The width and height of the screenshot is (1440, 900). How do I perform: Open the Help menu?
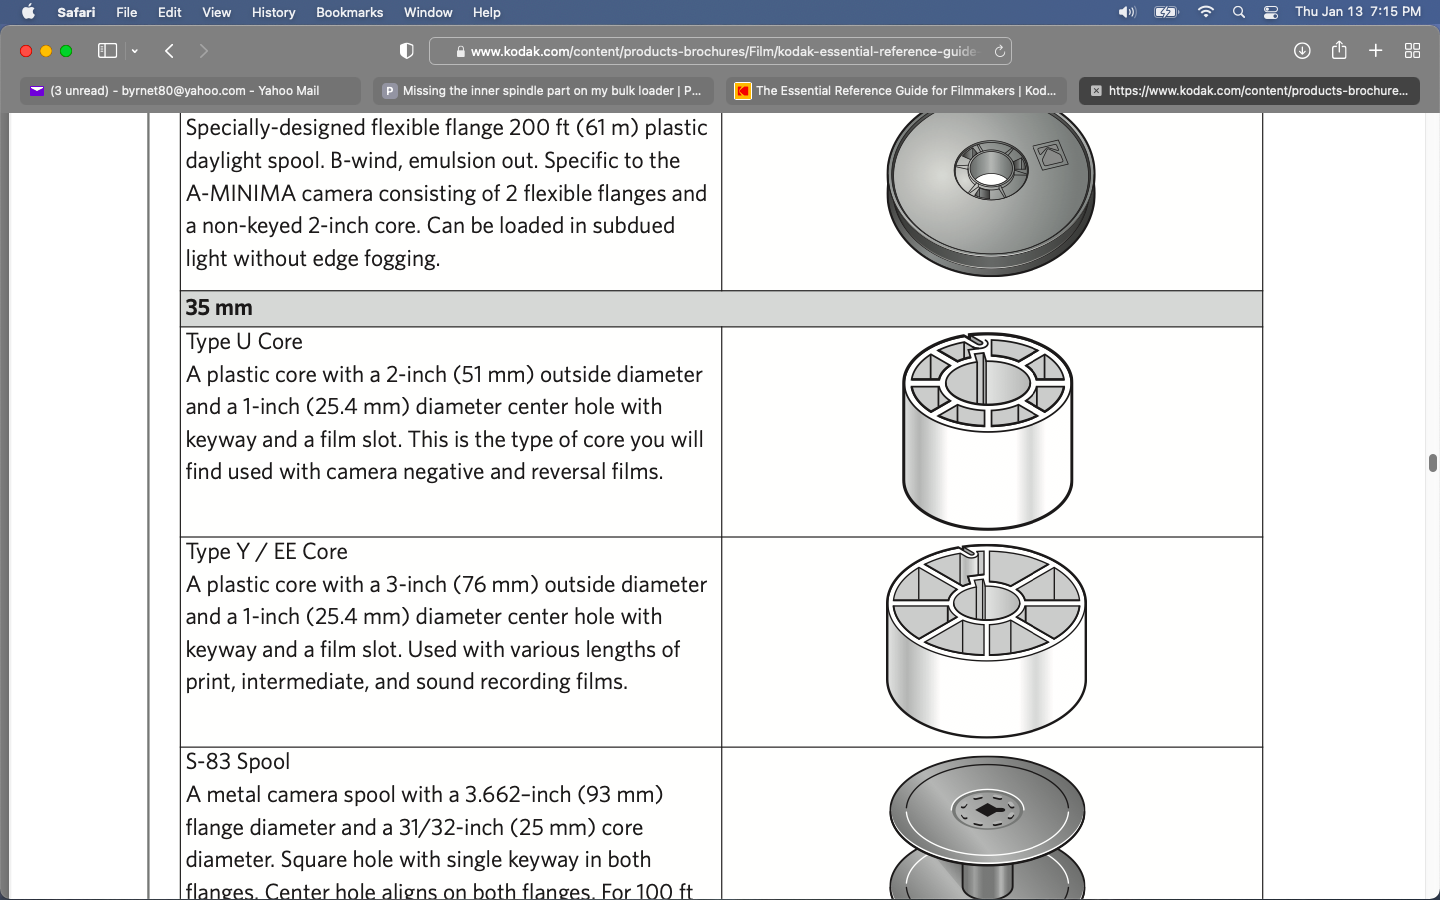[x=487, y=12]
